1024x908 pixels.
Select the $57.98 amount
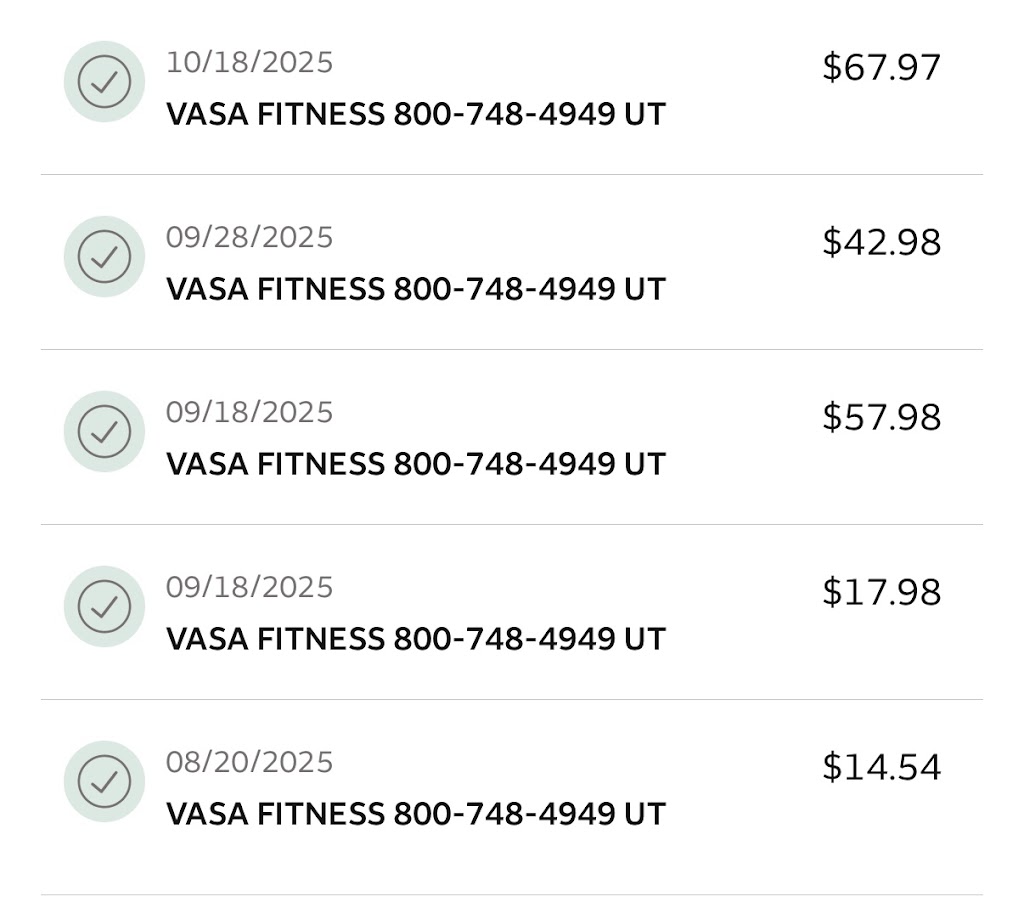[x=881, y=418]
